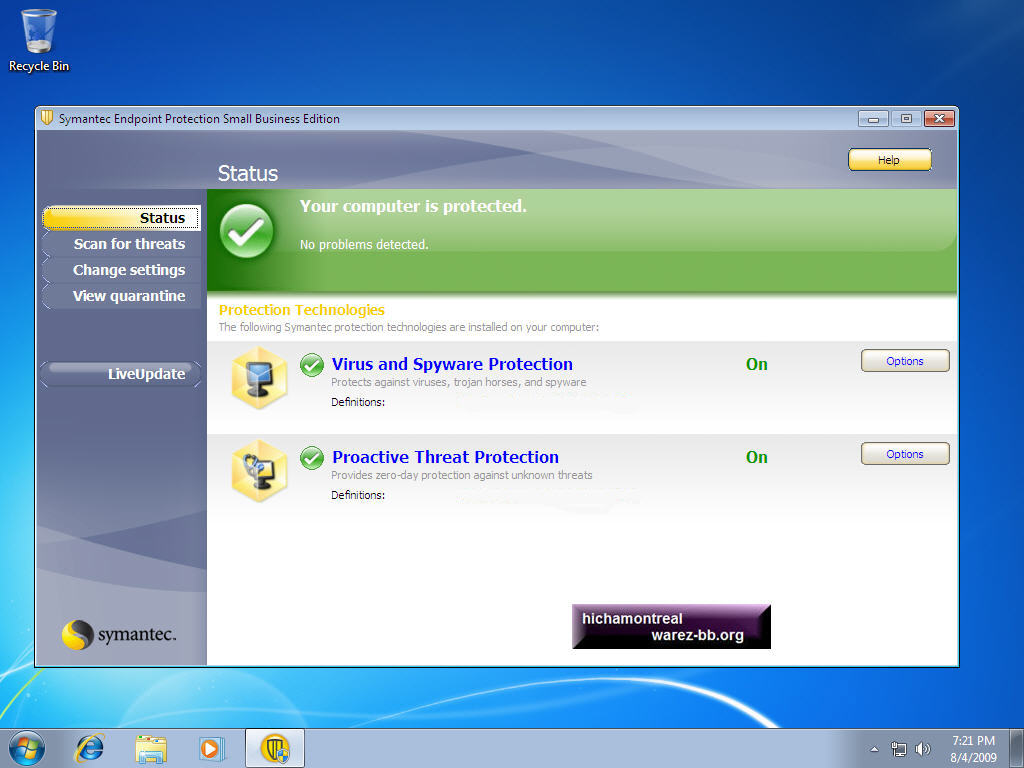
Task: Minimize the Symantec Endpoint Protection window
Action: coord(873,119)
